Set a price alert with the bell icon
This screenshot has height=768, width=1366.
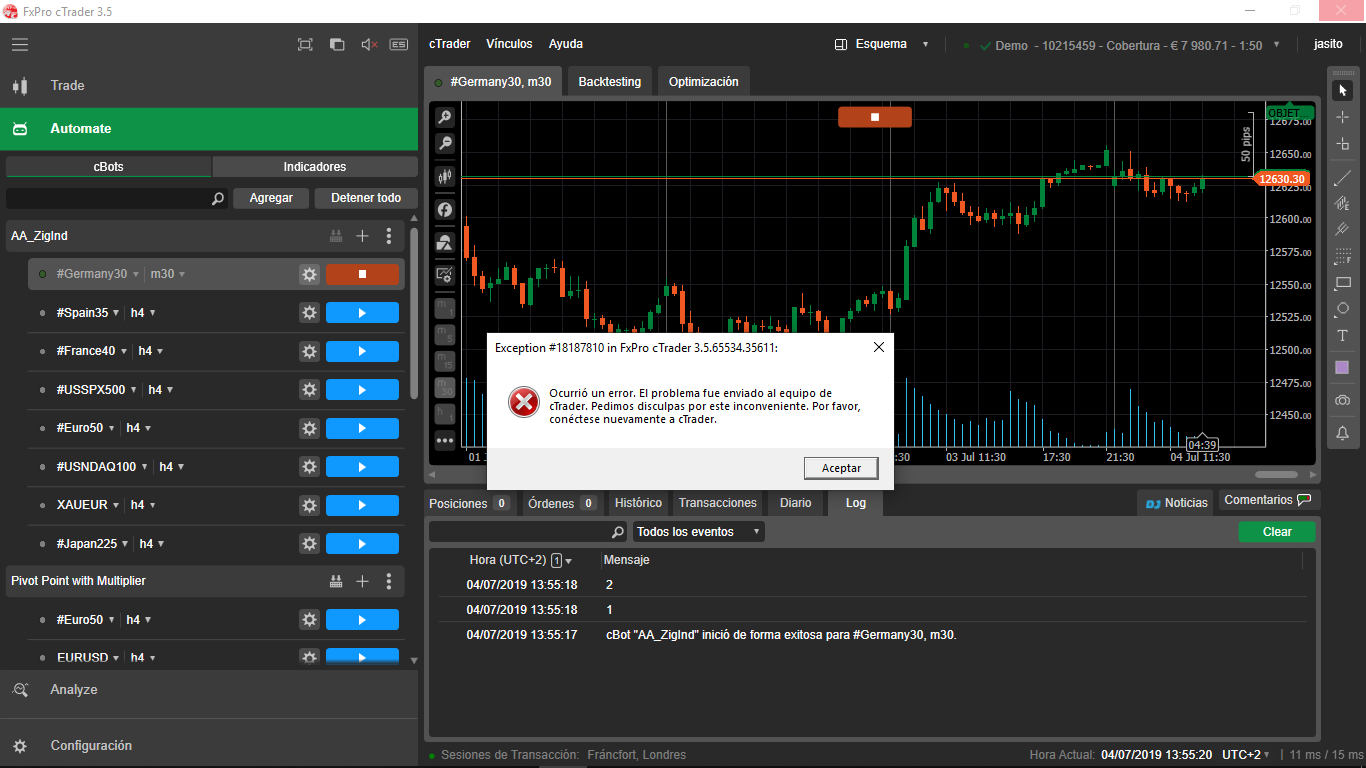1342,433
